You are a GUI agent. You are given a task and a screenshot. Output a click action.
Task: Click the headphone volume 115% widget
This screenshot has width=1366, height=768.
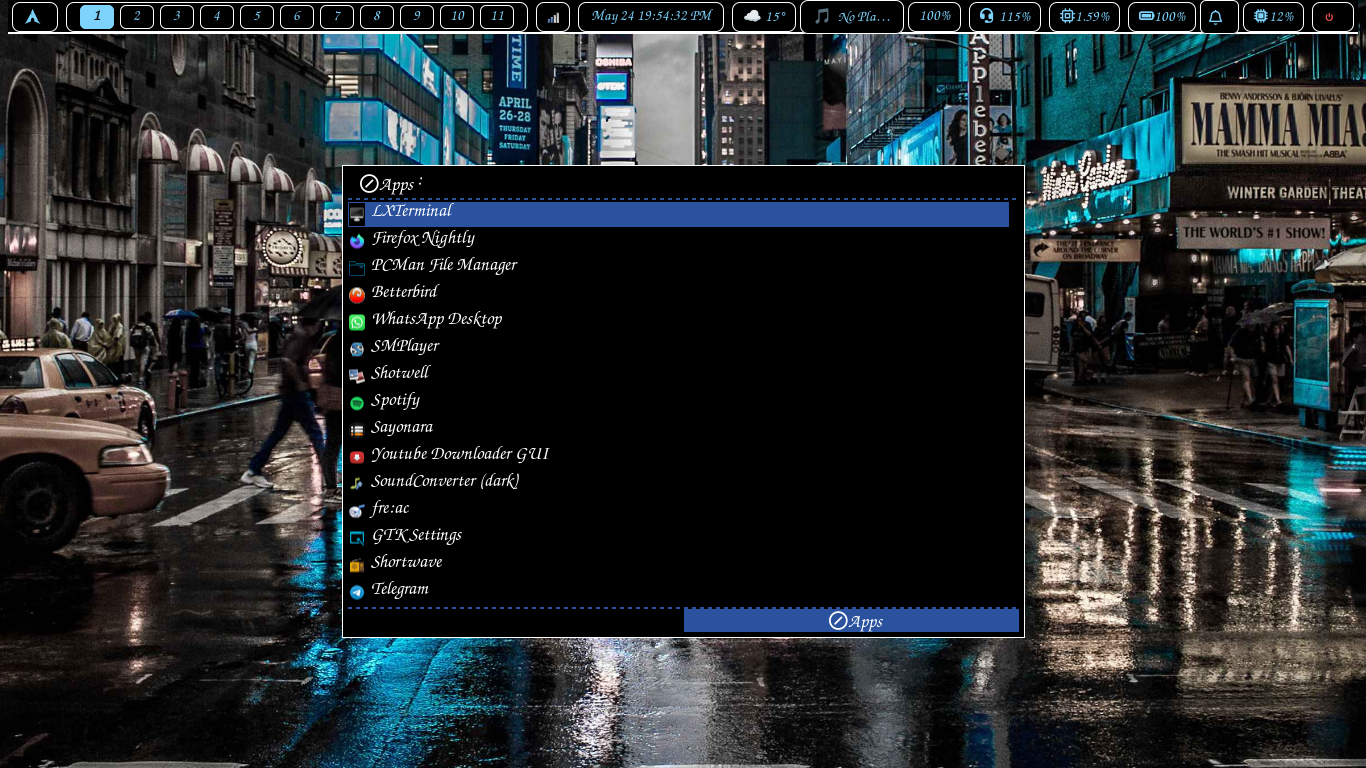pos(1005,17)
